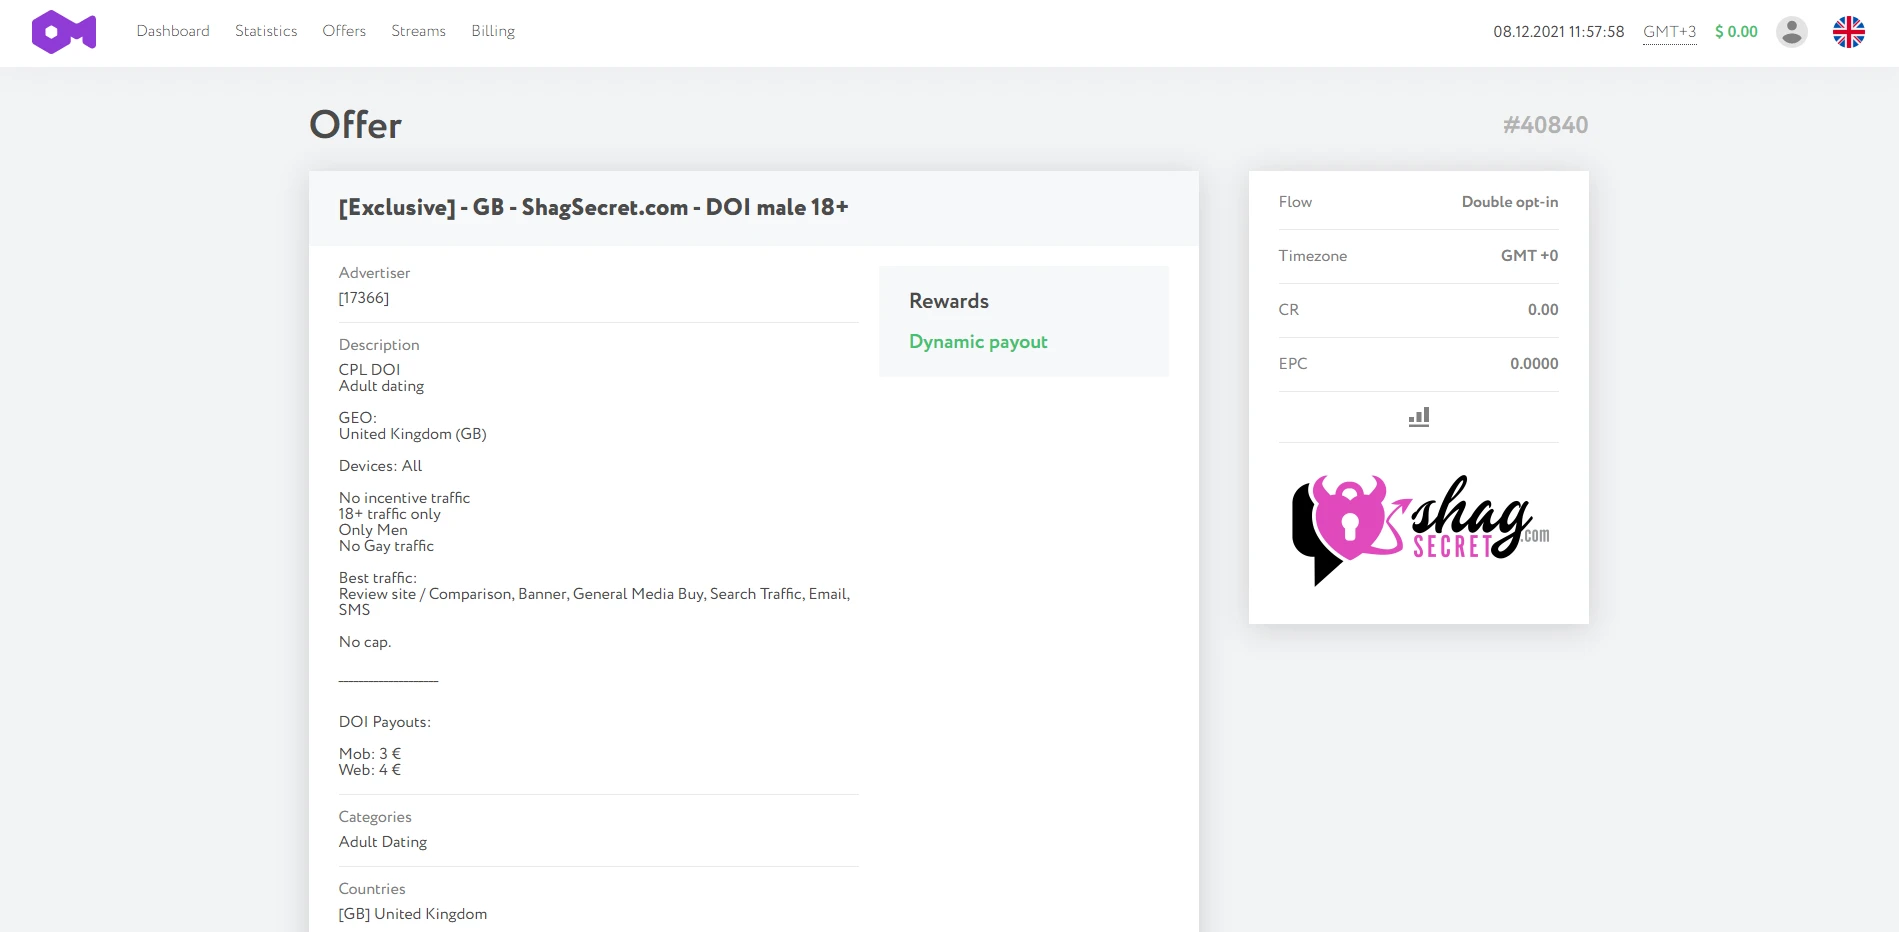The width and height of the screenshot is (1899, 932).
Task: Select the 'Devices: All' line
Action: 380,466
